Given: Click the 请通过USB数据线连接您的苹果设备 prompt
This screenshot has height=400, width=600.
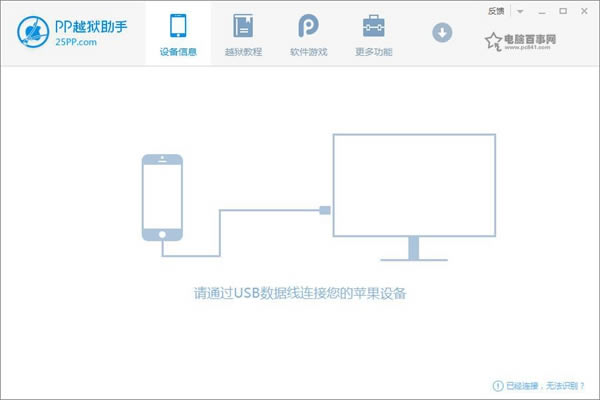Looking at the screenshot, I should tap(300, 293).
